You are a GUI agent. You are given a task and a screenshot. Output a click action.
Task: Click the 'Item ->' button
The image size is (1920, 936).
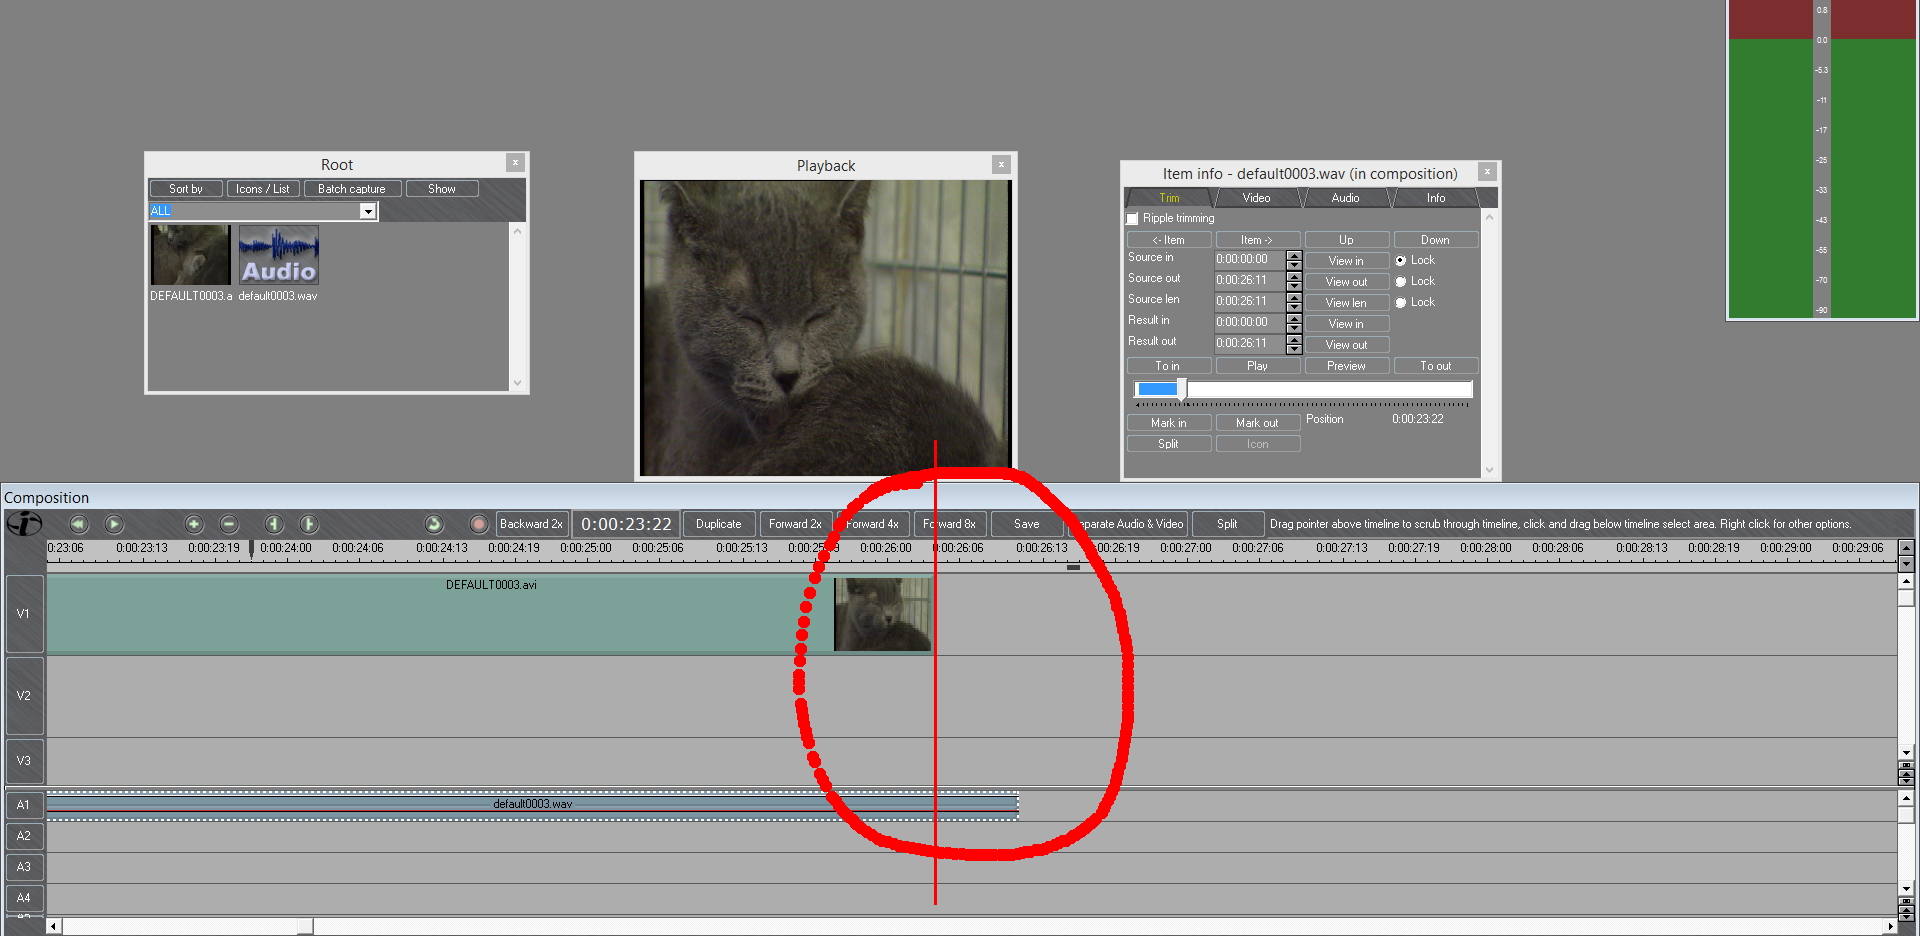1257,240
